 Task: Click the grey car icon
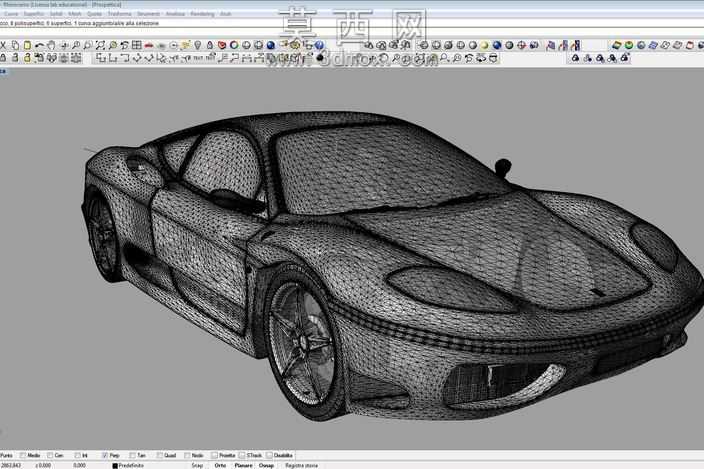point(161,45)
